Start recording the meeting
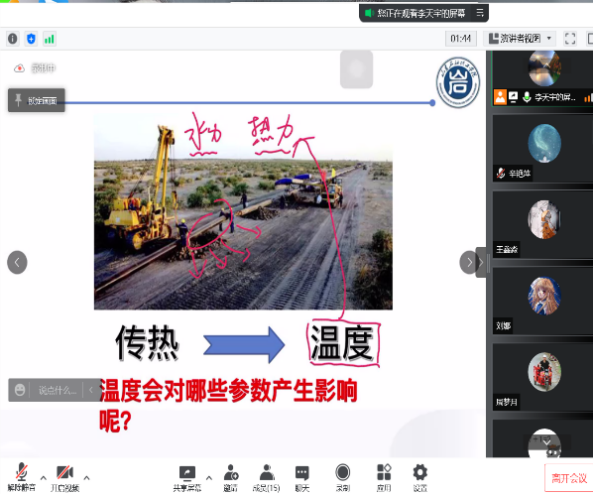The height and width of the screenshot is (494, 593). (343, 477)
